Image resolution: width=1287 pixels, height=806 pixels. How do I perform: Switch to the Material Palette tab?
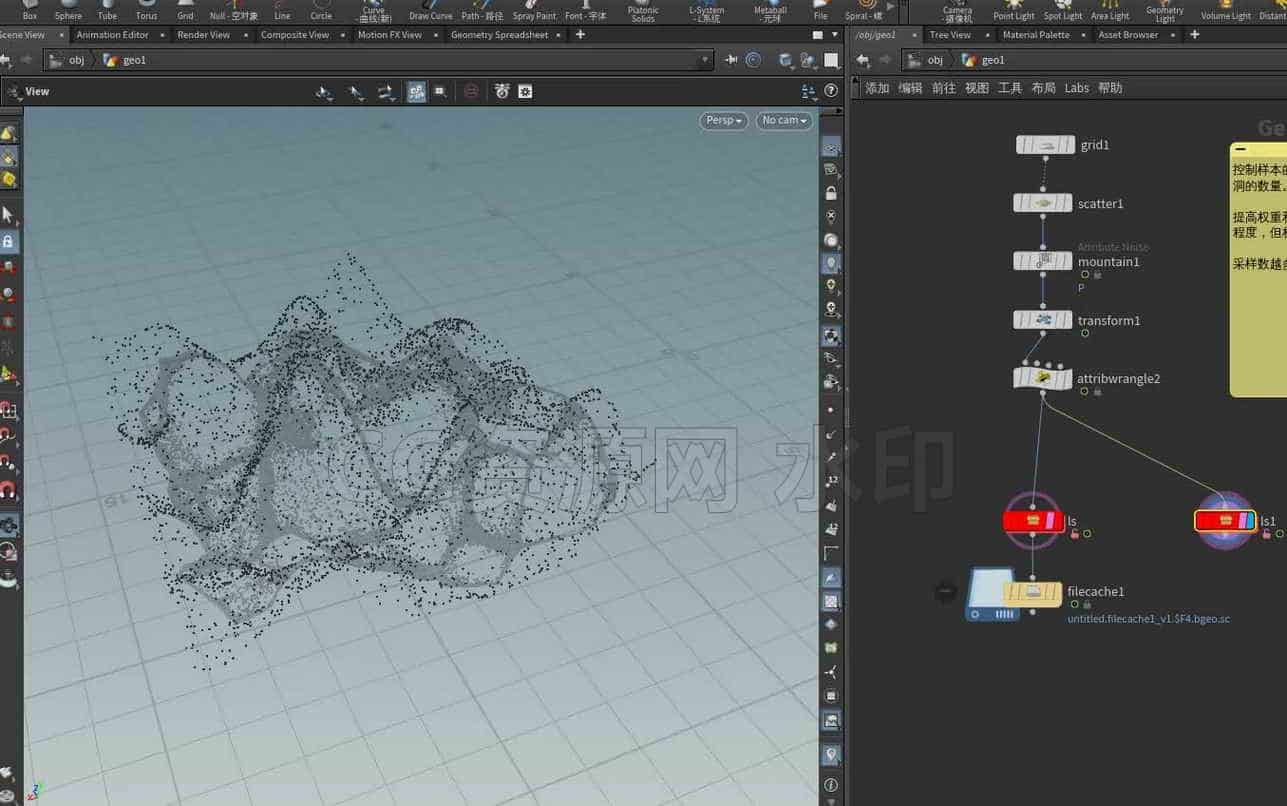point(1035,34)
